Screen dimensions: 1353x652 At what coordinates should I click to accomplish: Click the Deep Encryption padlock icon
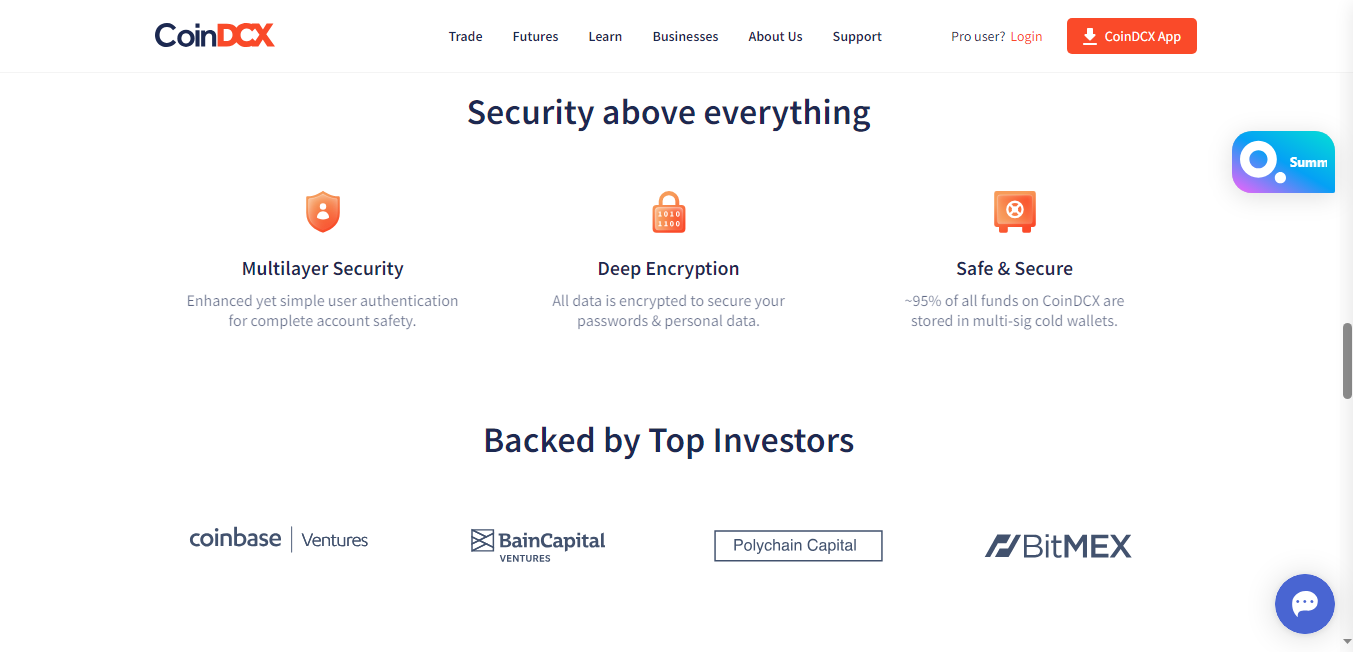click(x=668, y=212)
